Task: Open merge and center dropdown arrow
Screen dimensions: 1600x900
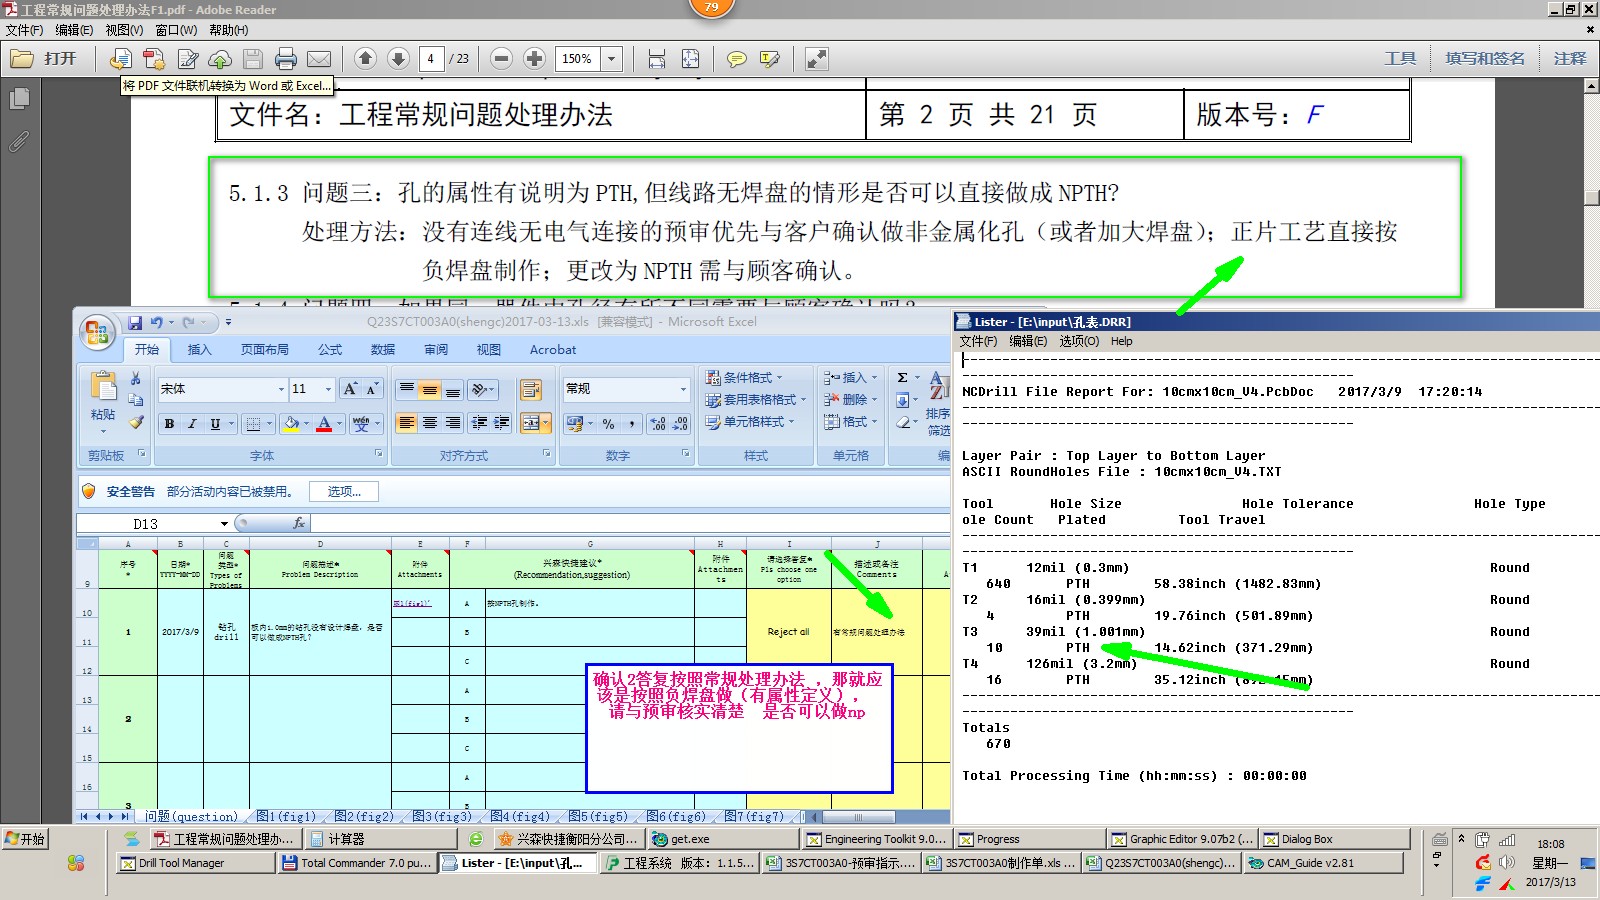Action: point(546,423)
